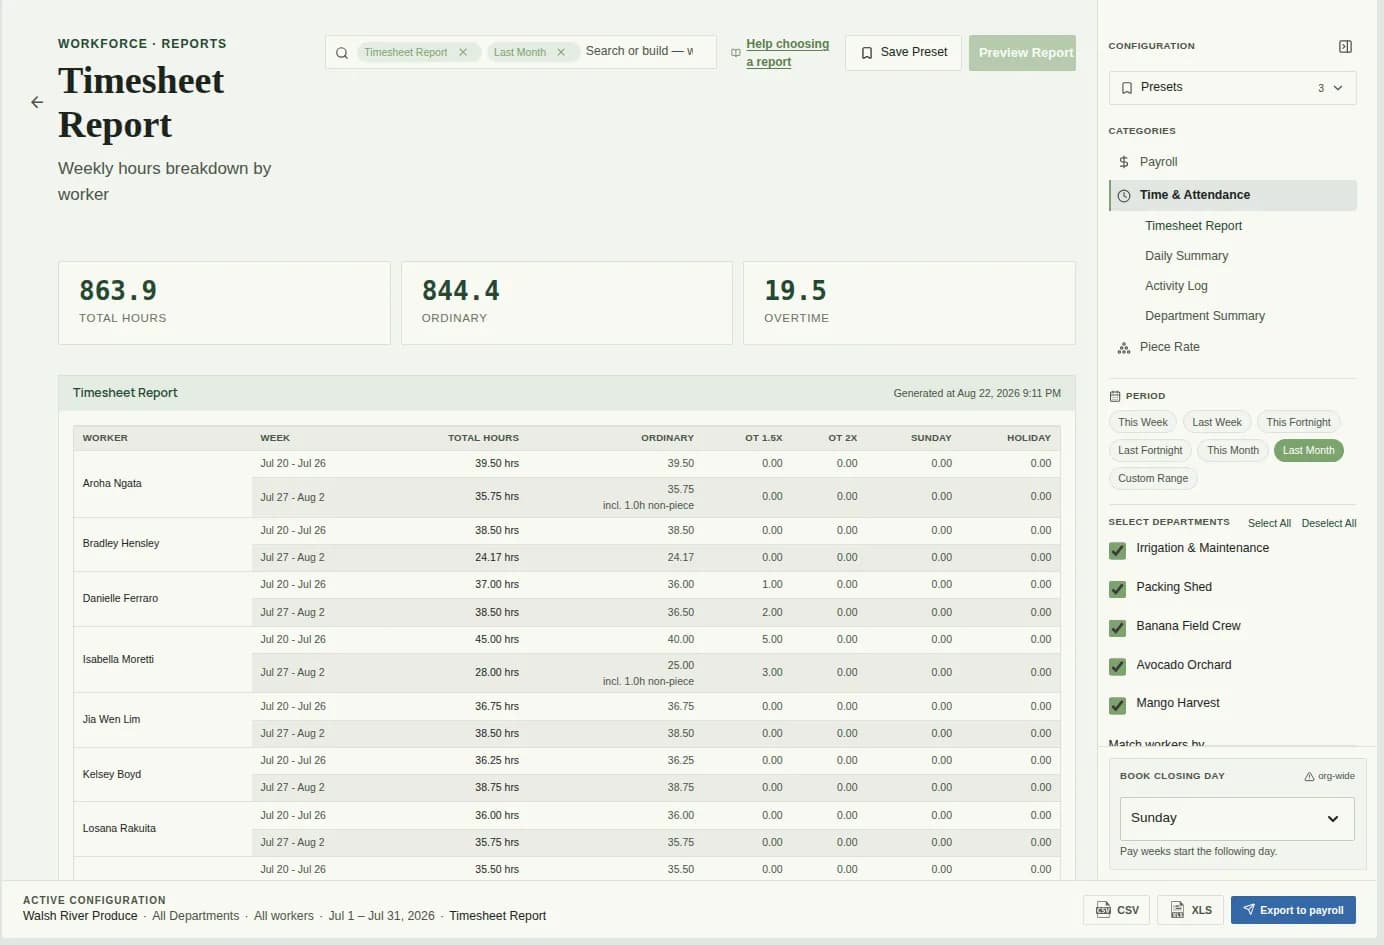Screen dimensions: 1384x945
Task: Click the Time & Attendance clock icon
Action: pyautogui.click(x=1124, y=196)
